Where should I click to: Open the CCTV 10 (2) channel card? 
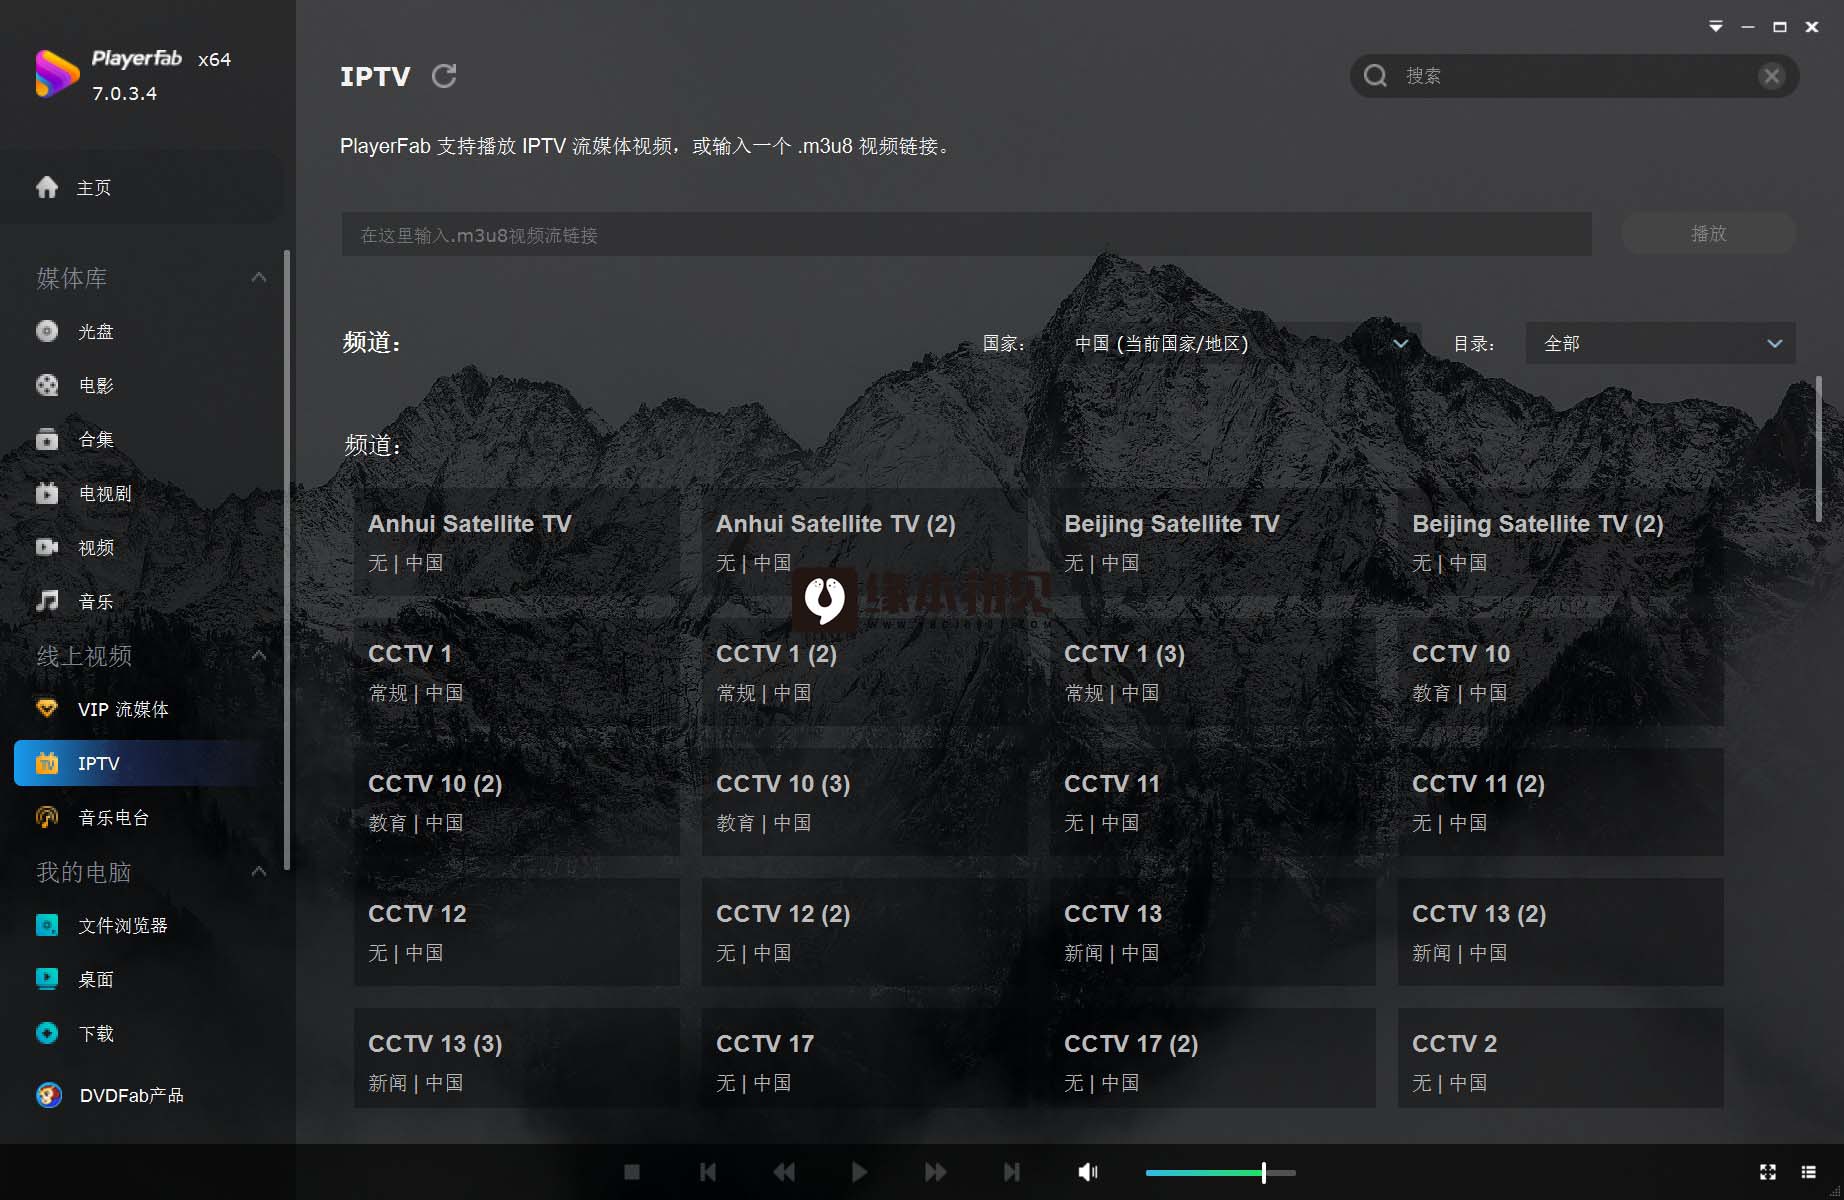tap(517, 802)
